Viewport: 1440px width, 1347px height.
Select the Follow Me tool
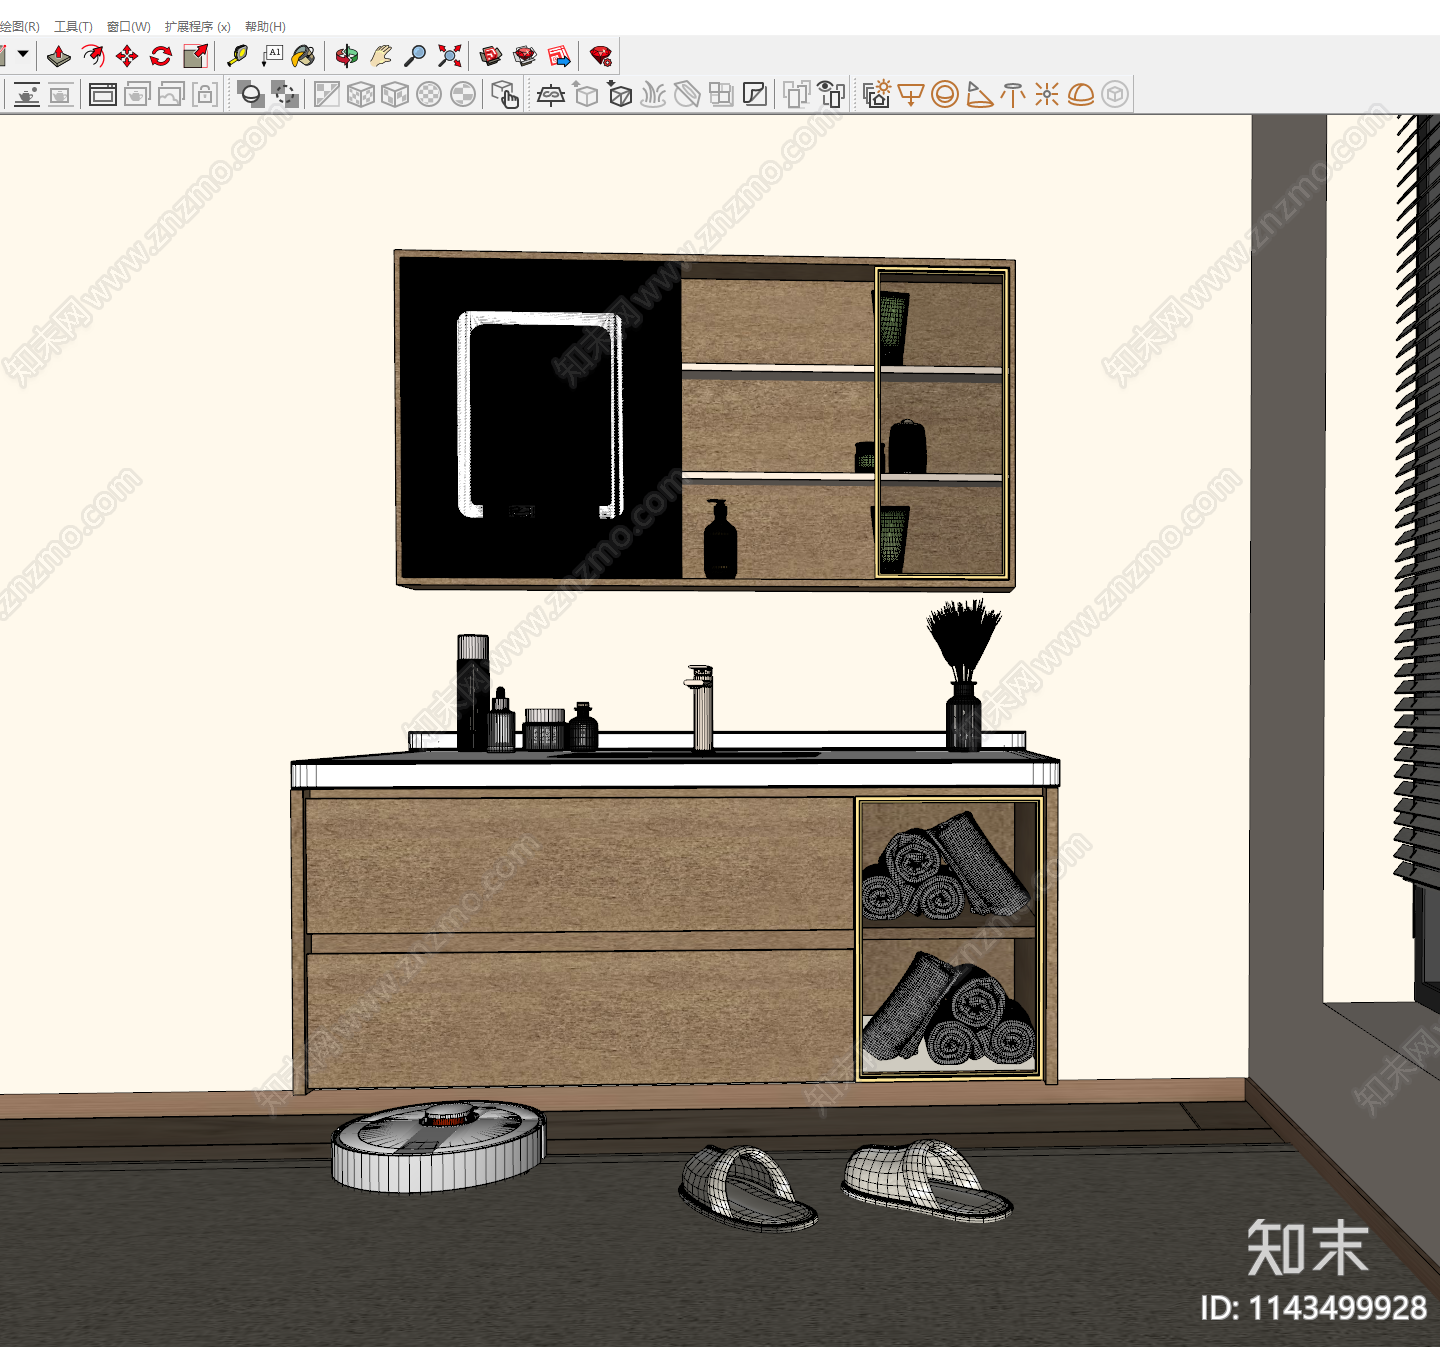click(93, 56)
